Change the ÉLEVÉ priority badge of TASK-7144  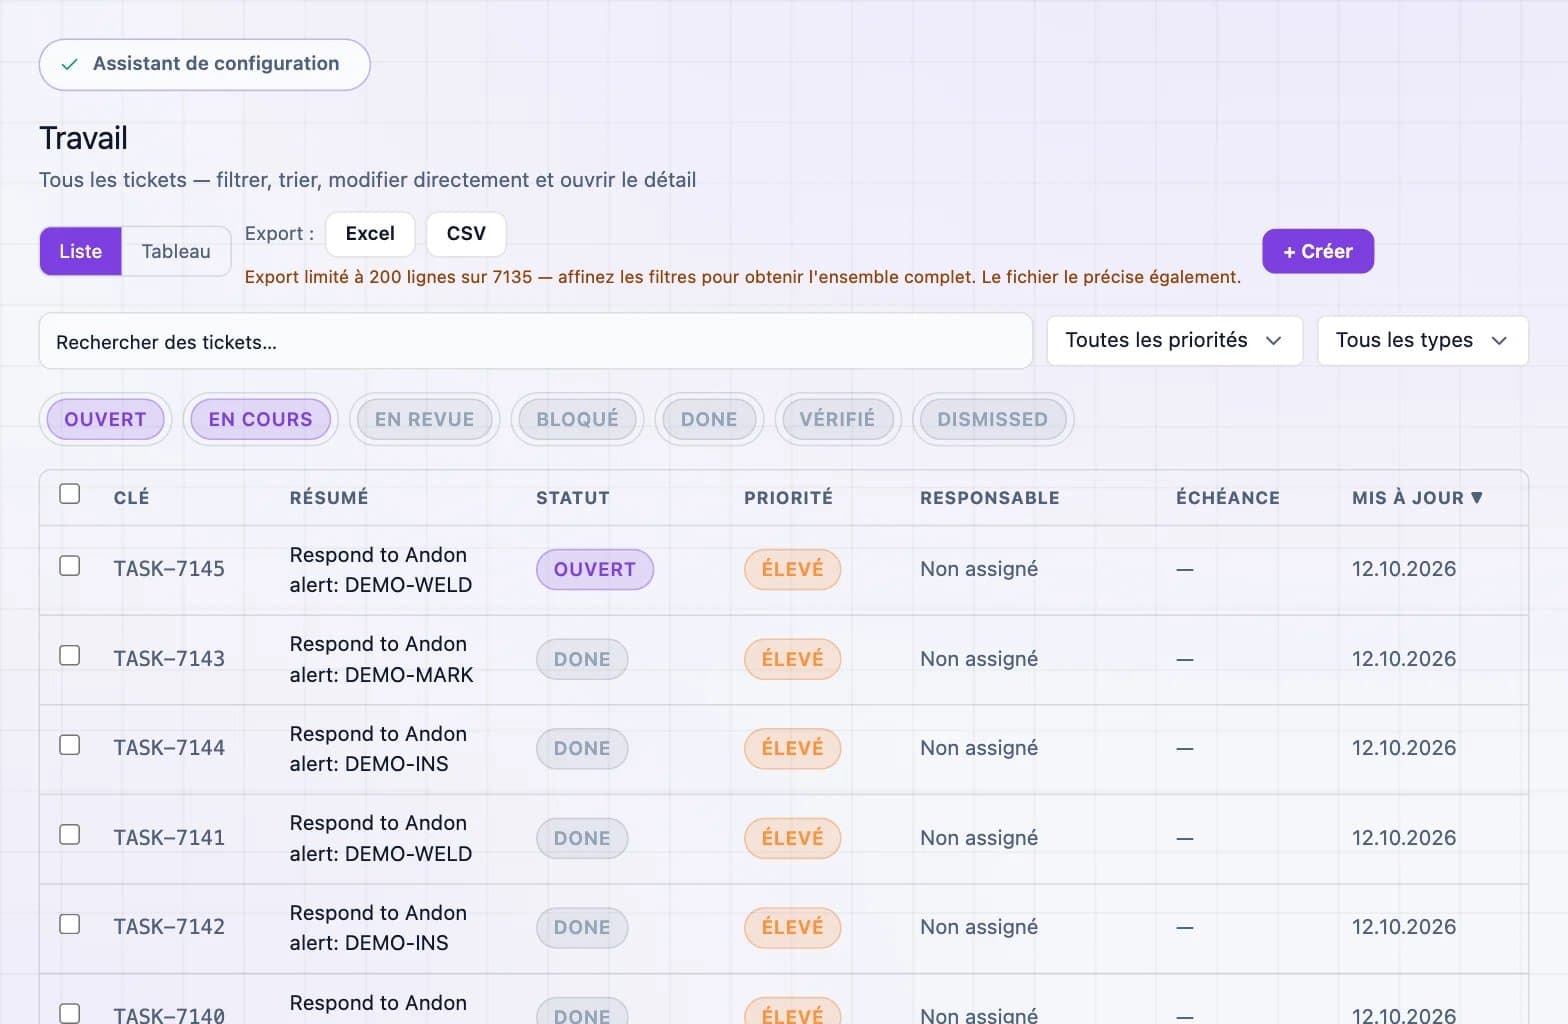[792, 748]
